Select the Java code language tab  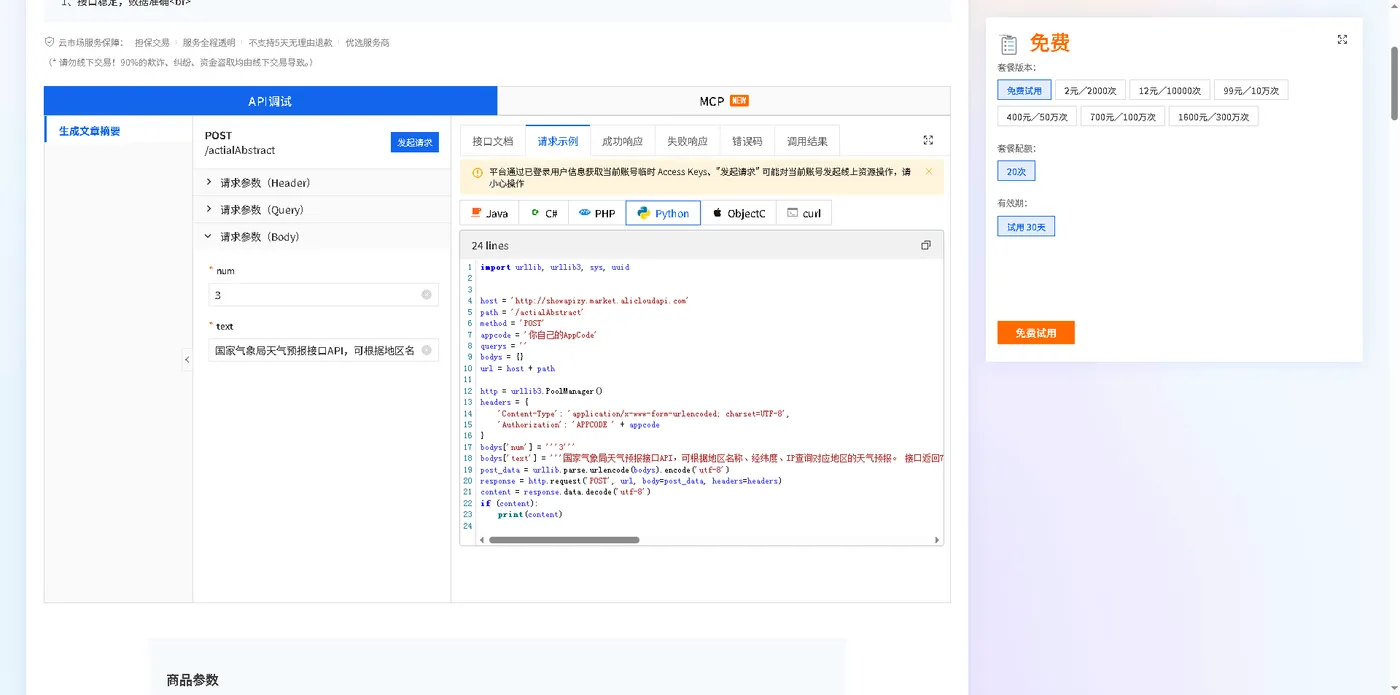point(489,213)
